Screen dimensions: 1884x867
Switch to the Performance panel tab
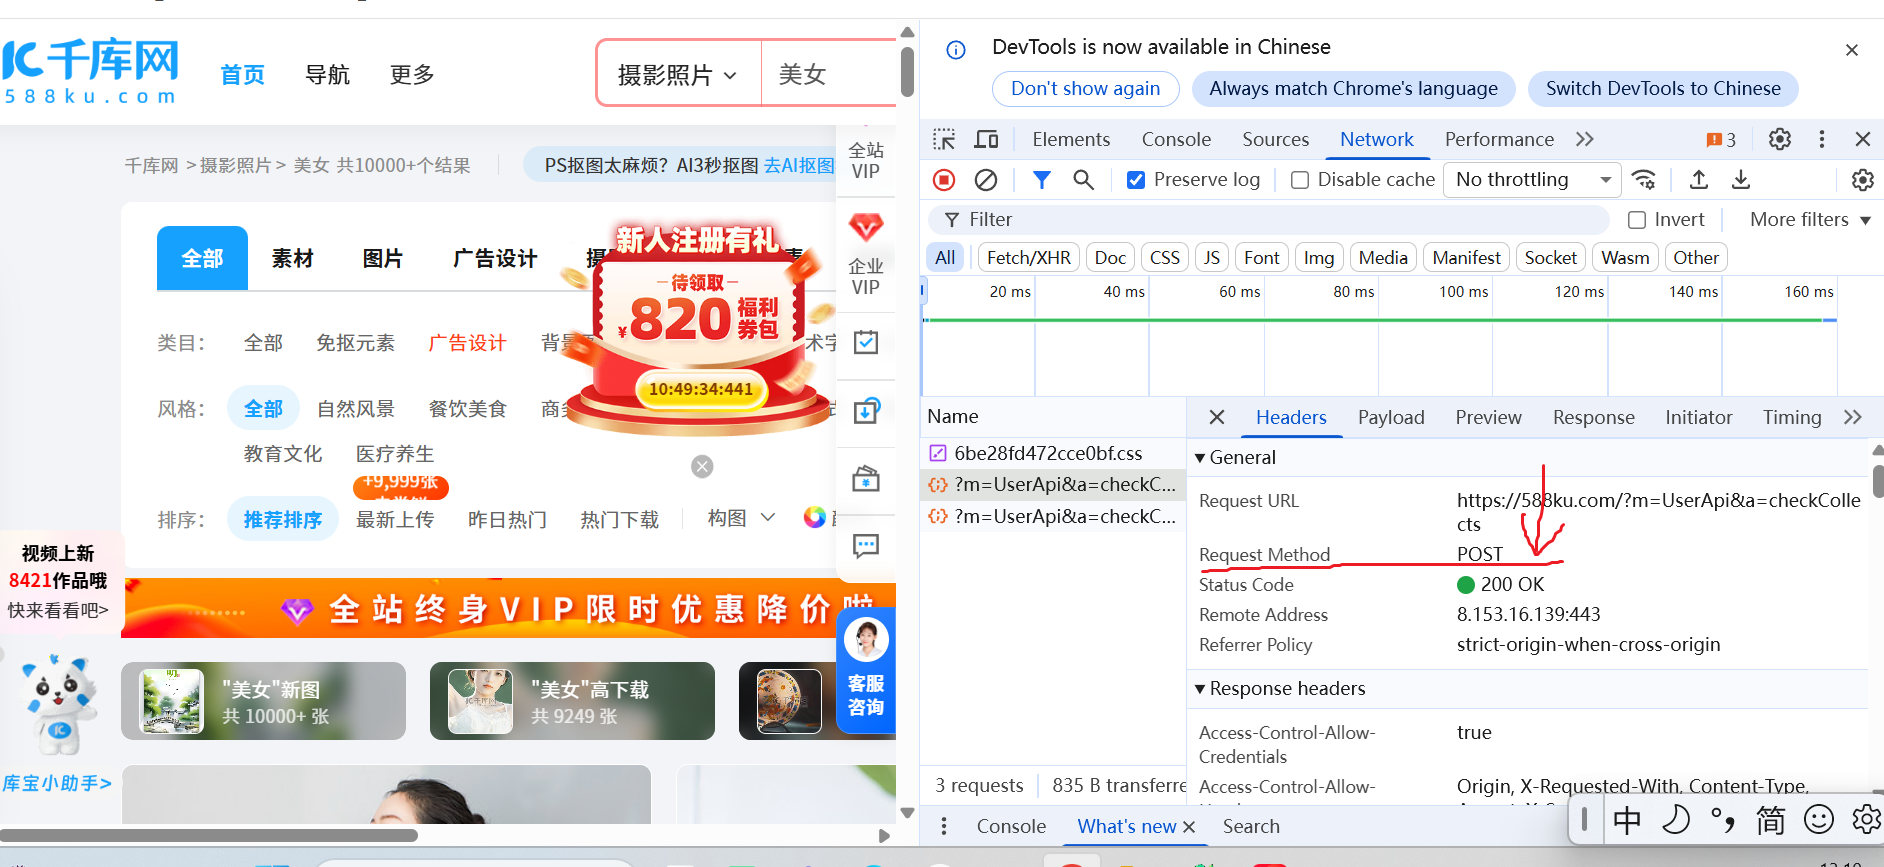pyautogui.click(x=1499, y=140)
